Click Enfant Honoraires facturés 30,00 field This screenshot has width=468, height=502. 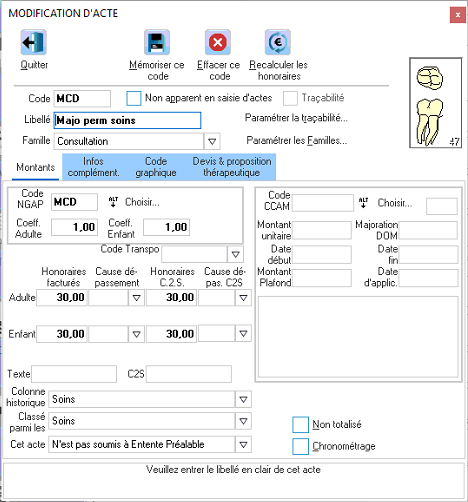click(x=62, y=334)
